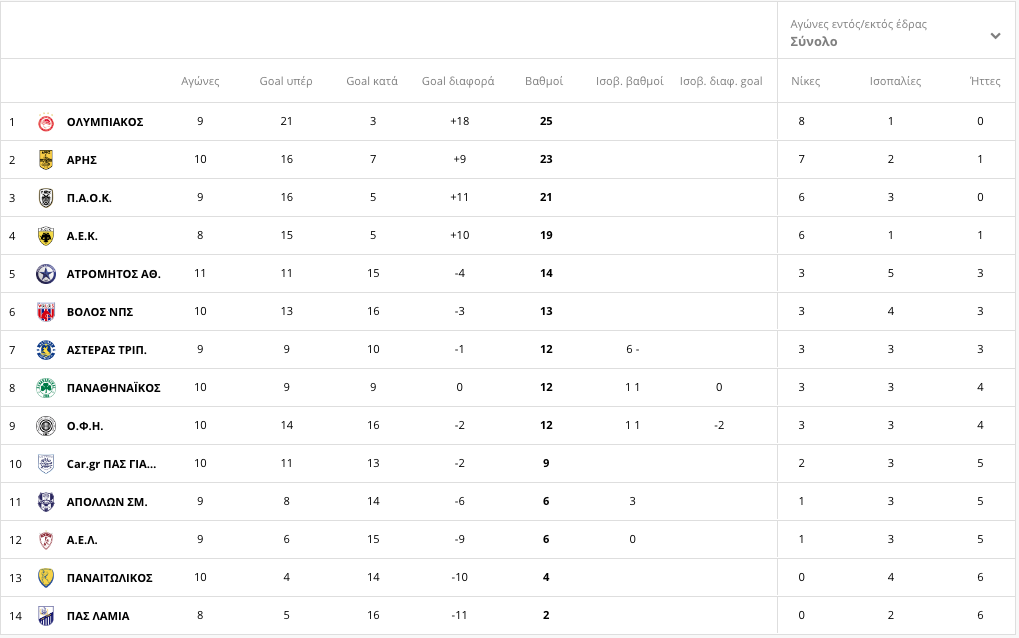Screen dimensions: 1019x638
Task: Click the Volos NPS team crest
Action: (x=46, y=312)
